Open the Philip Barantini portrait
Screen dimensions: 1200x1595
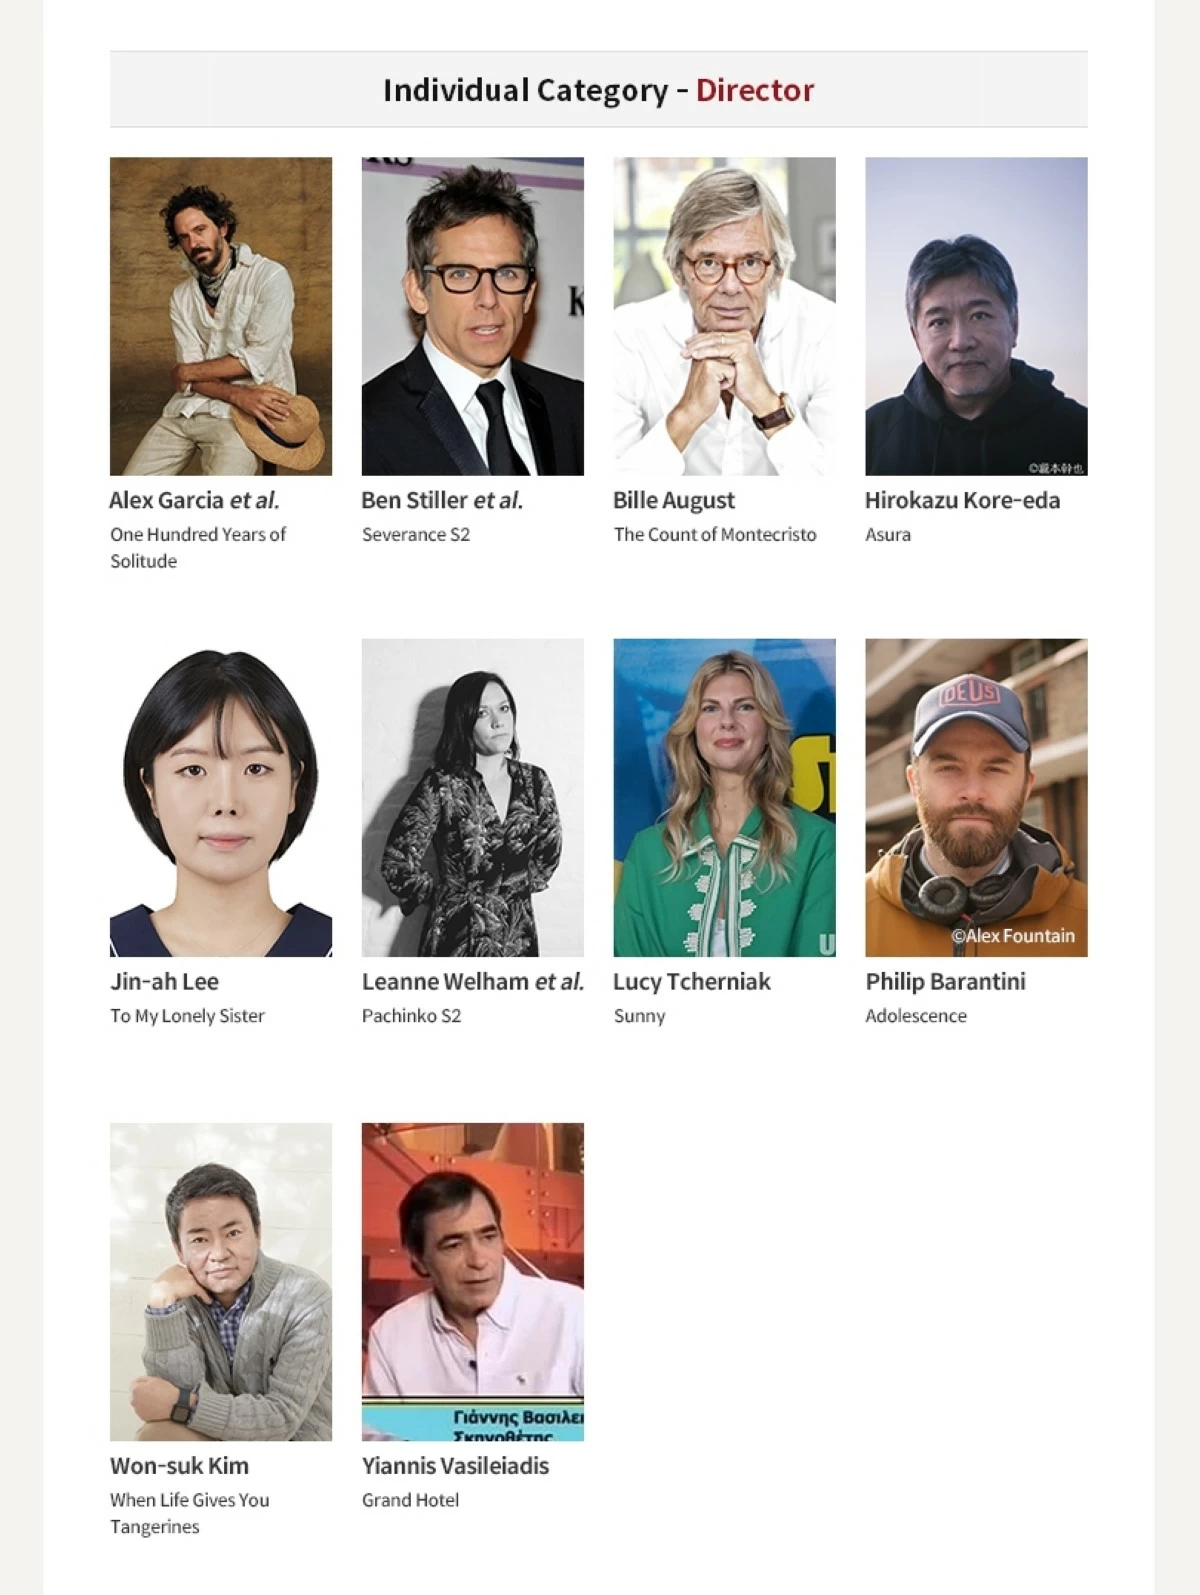click(976, 798)
